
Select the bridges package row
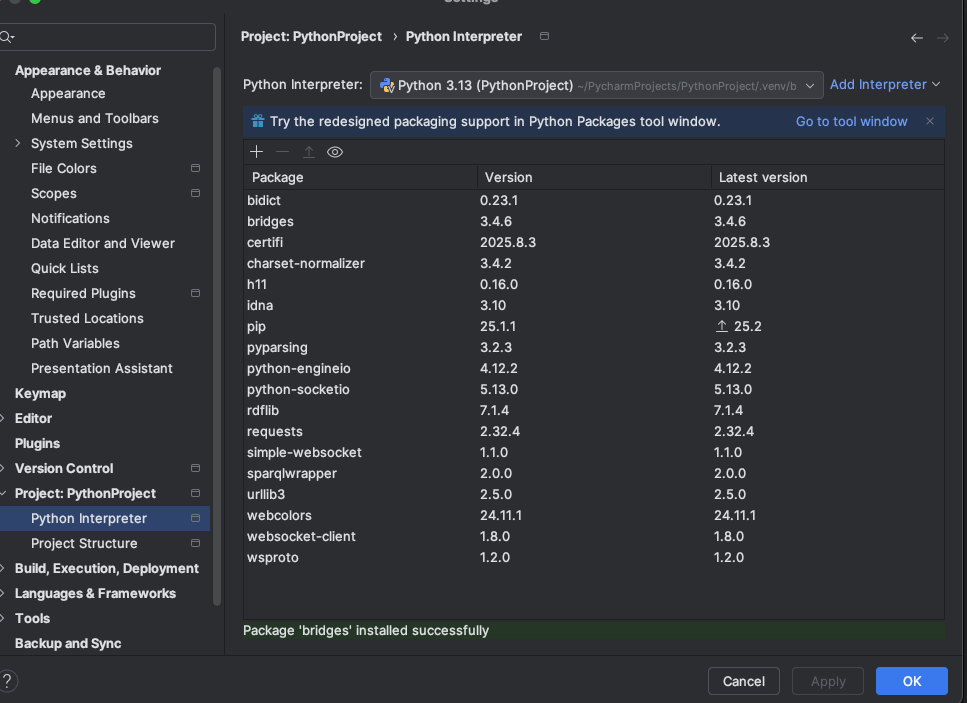pos(594,221)
